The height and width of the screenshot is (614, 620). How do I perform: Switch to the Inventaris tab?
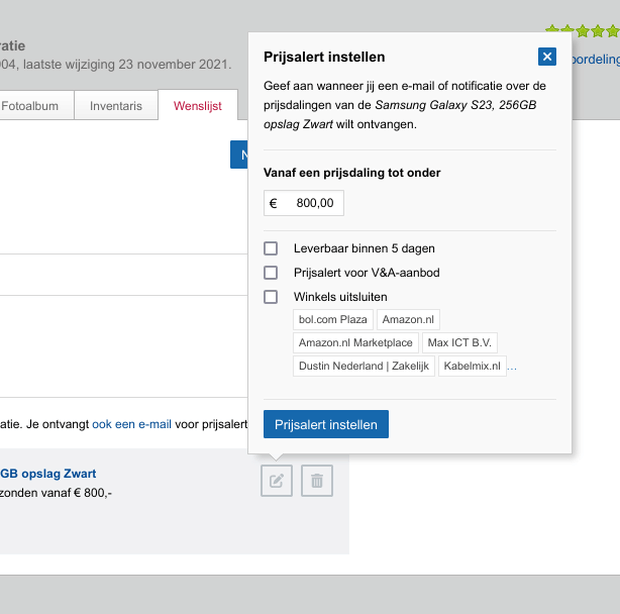pyautogui.click(x=116, y=106)
